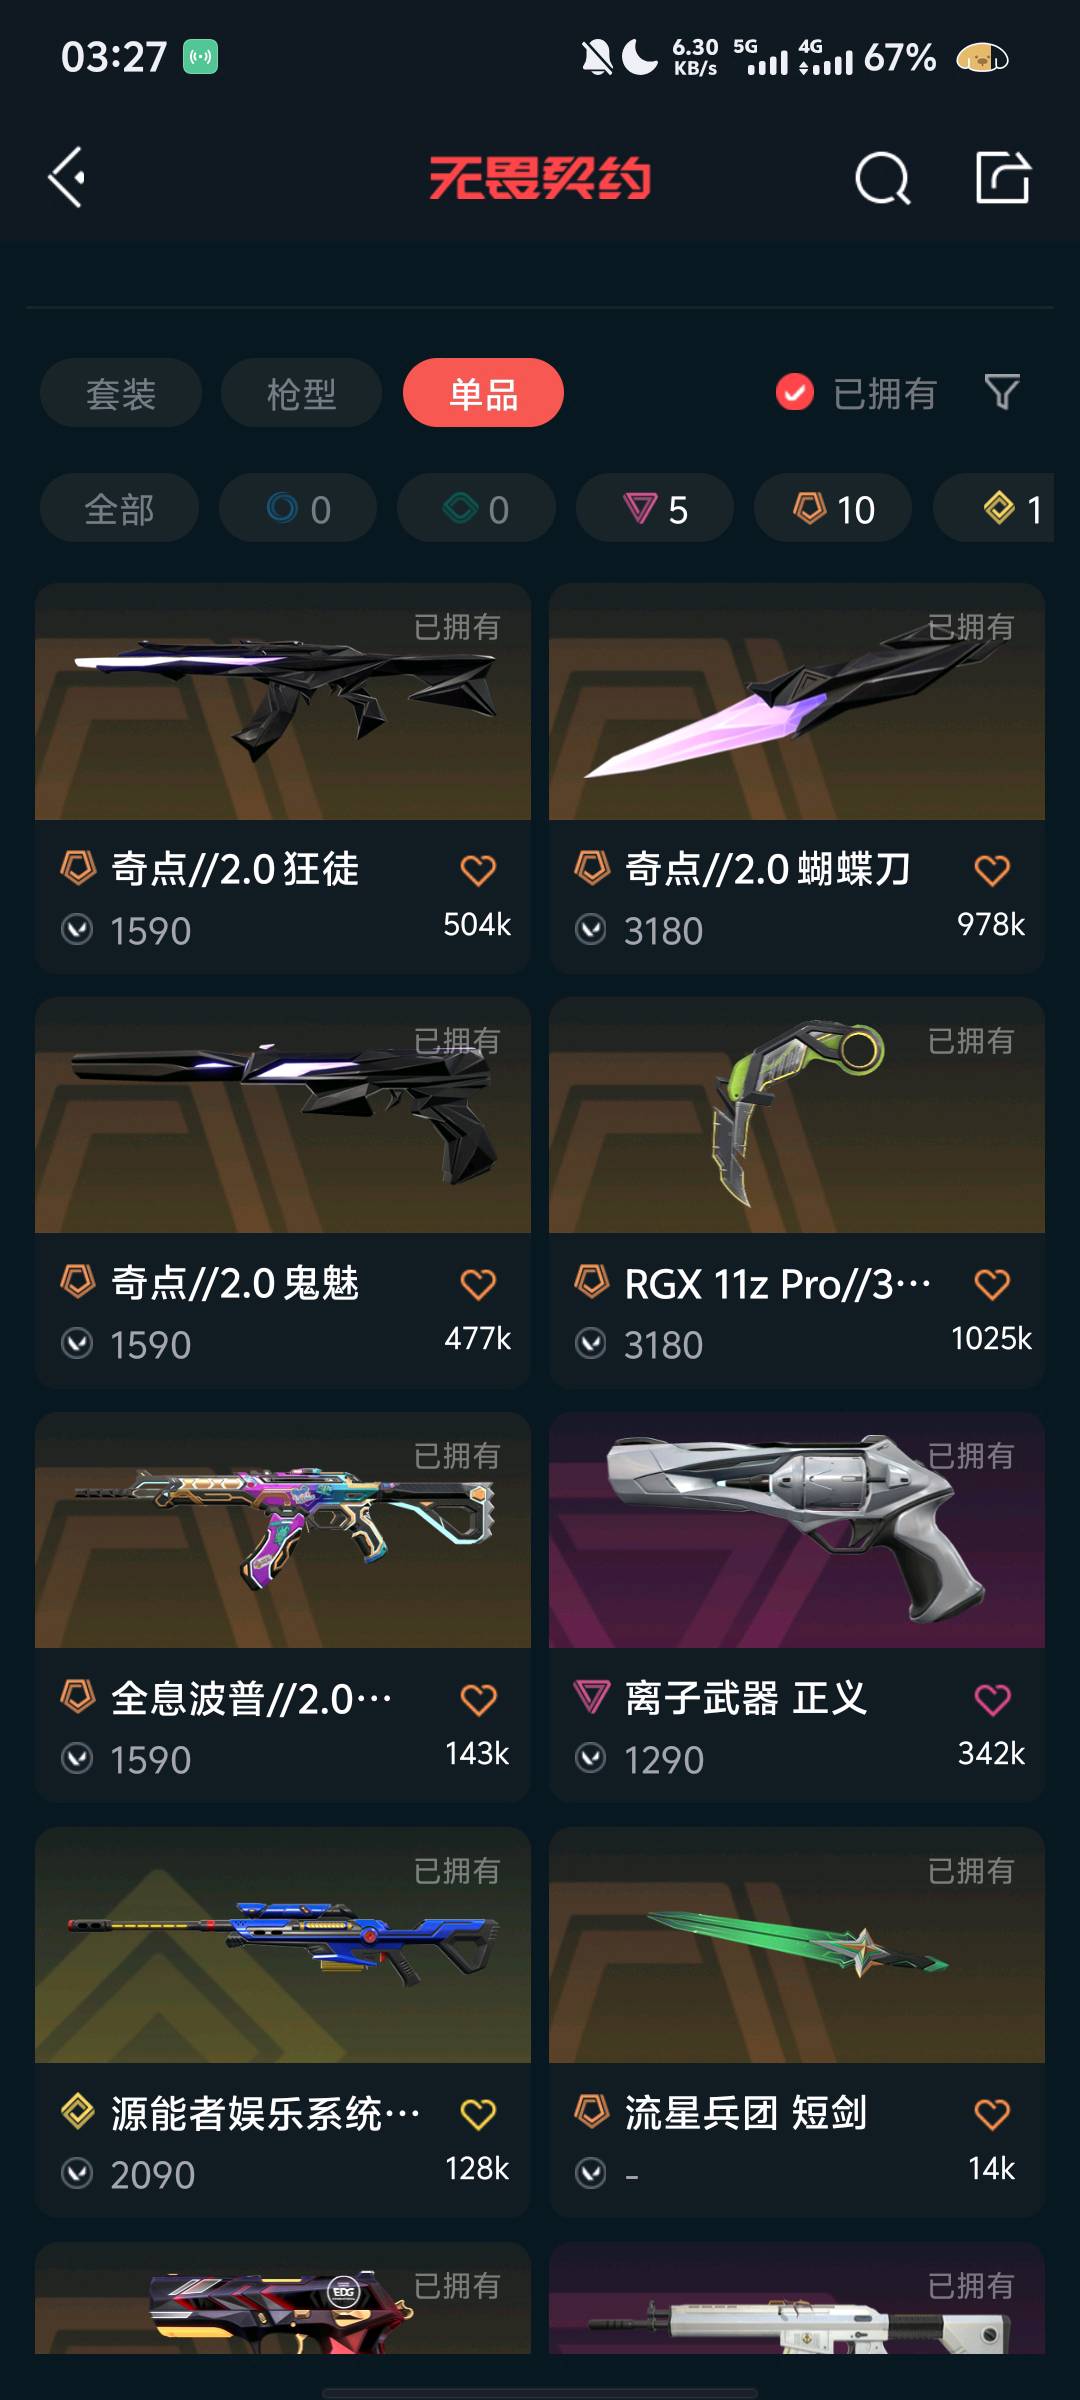Switch to the 枪型 tab
The width and height of the screenshot is (1080, 2400).
point(301,393)
